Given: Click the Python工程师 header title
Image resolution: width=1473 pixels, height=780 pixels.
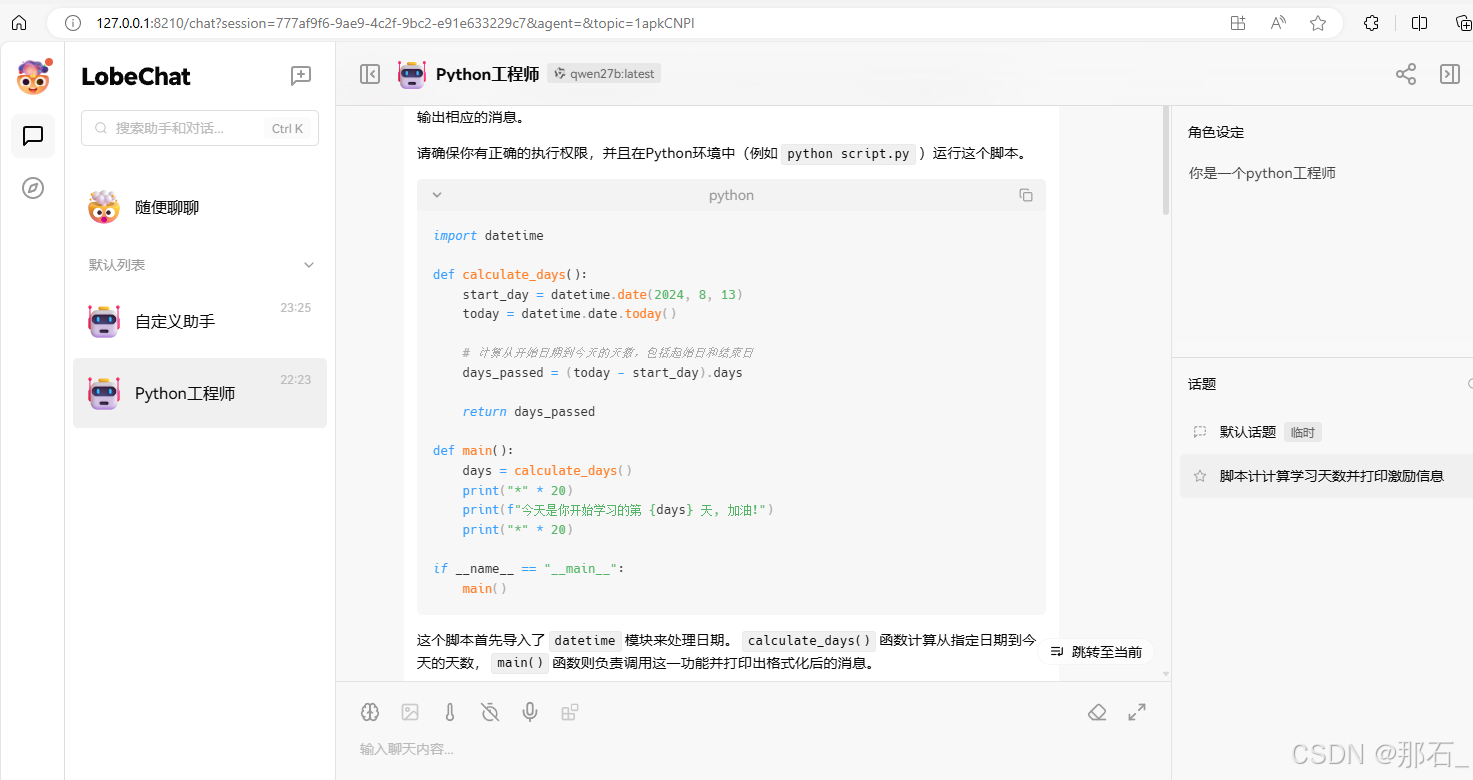Looking at the screenshot, I should pyautogui.click(x=488, y=74).
